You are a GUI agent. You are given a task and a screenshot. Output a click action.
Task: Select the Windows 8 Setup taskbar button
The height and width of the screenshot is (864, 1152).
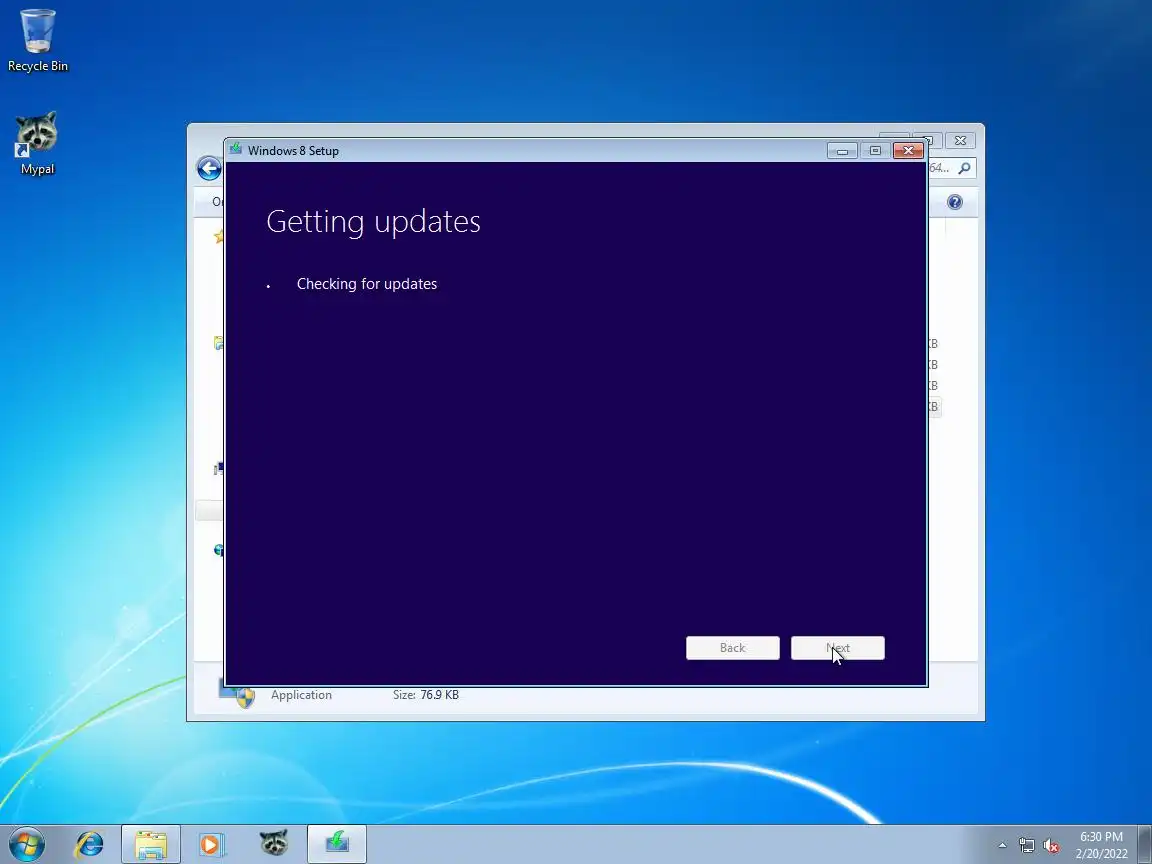pyautogui.click(x=336, y=844)
